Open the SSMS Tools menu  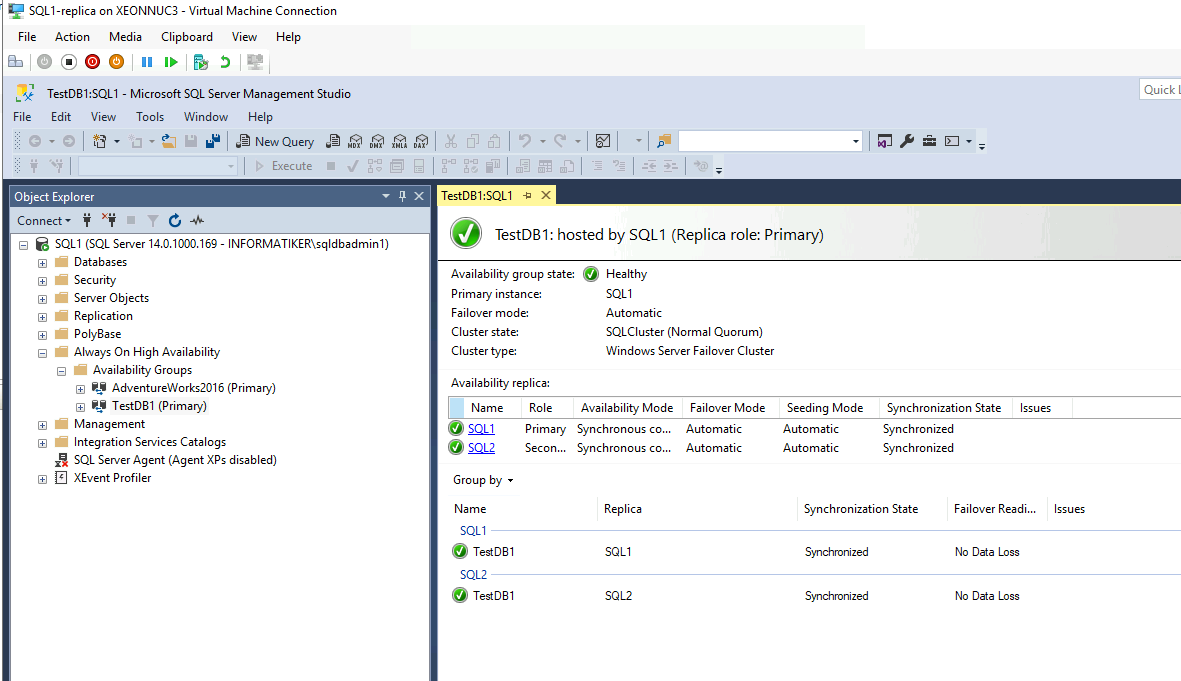point(150,117)
